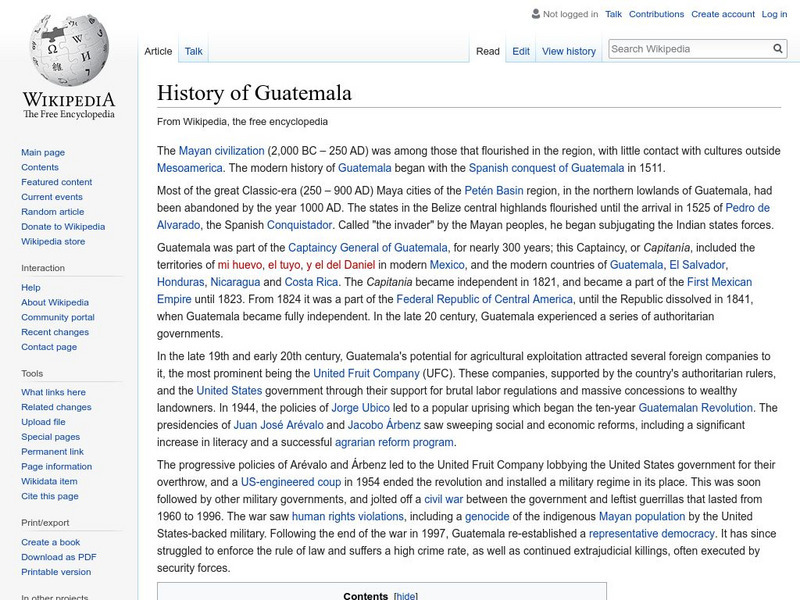Switch to the View history tab
This screenshot has height=600, width=800.
point(568,51)
